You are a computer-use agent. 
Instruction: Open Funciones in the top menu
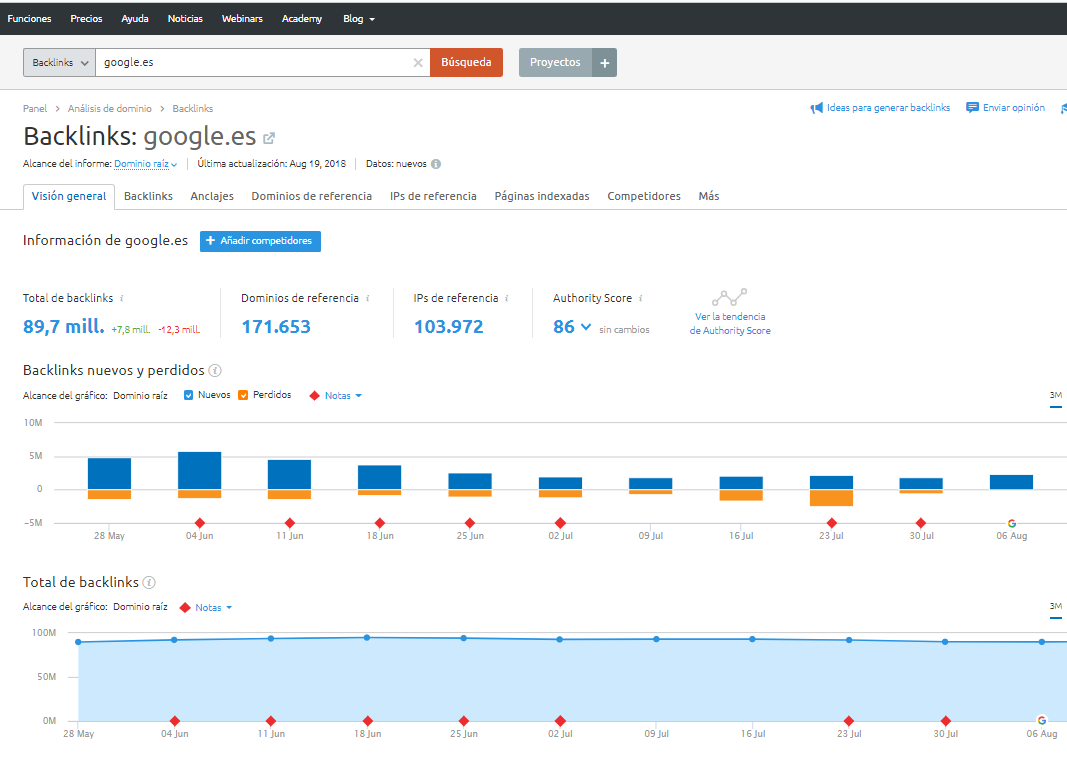(29, 19)
